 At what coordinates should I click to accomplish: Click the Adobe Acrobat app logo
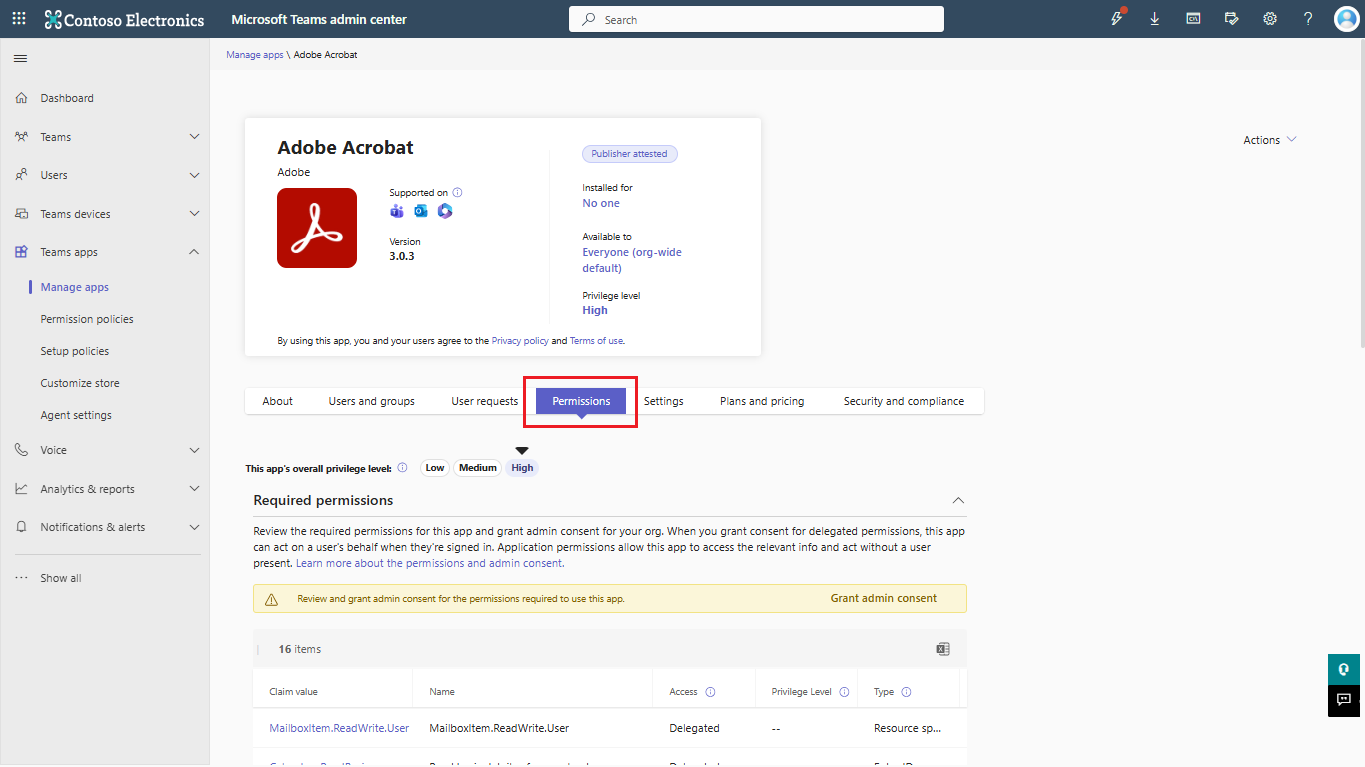pos(317,228)
